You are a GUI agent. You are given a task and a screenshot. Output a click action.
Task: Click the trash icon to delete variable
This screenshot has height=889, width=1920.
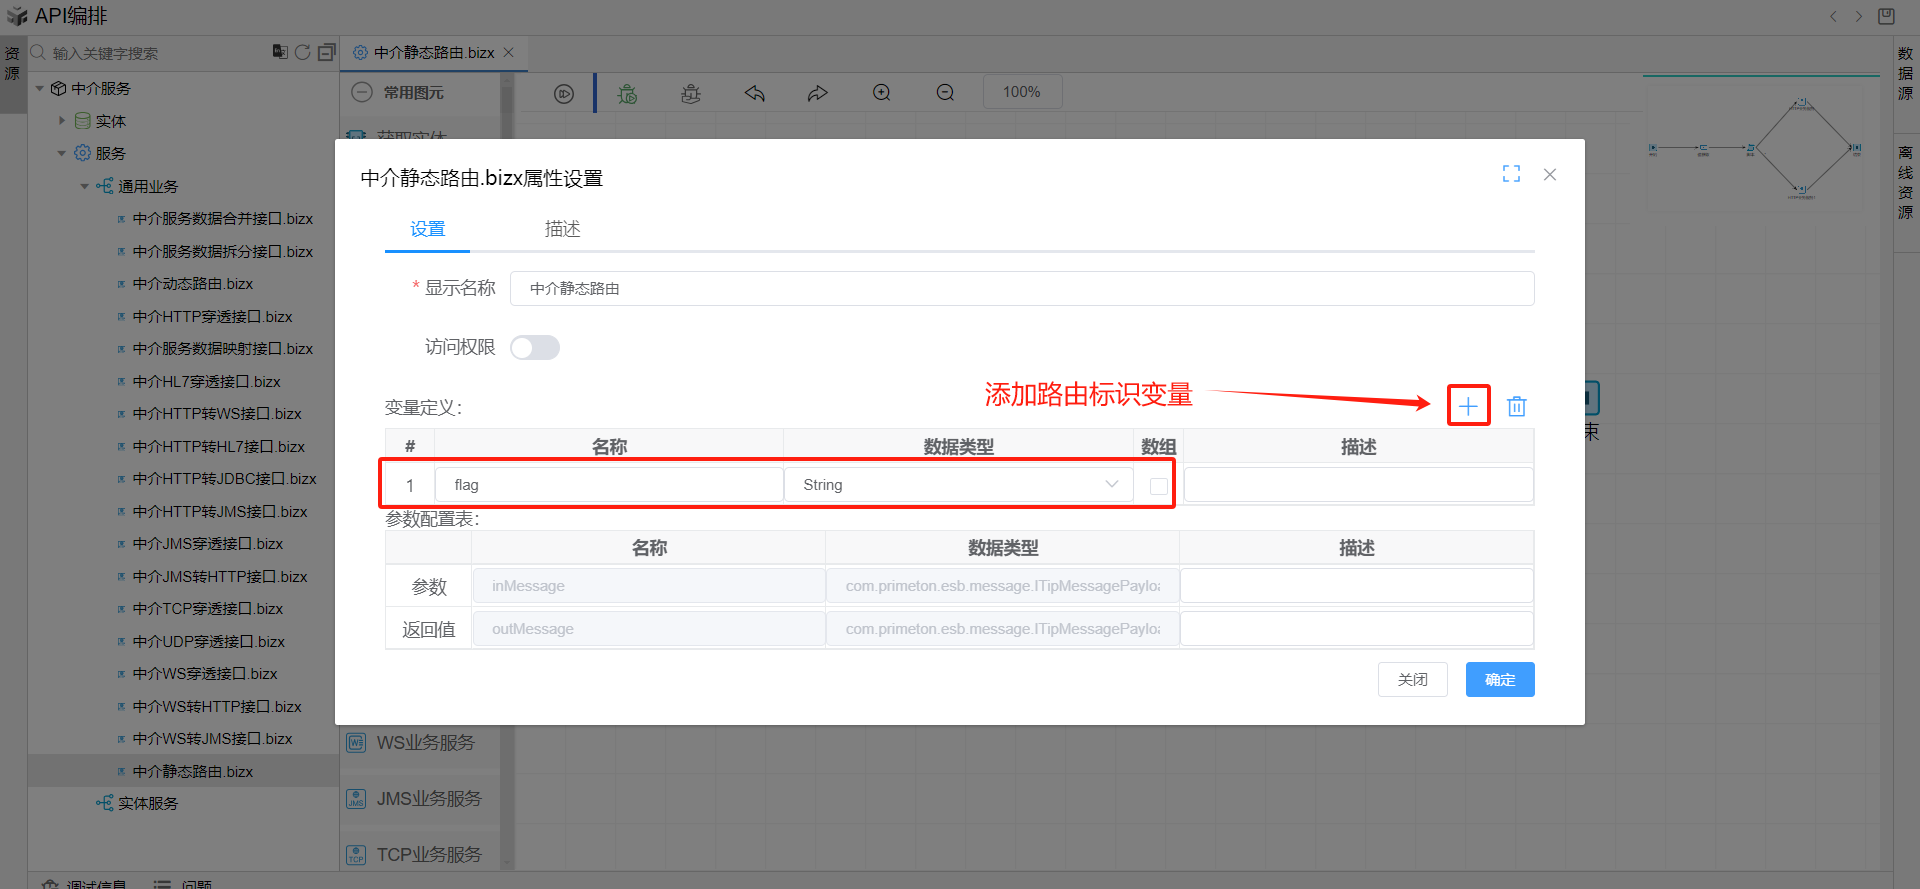(x=1517, y=406)
